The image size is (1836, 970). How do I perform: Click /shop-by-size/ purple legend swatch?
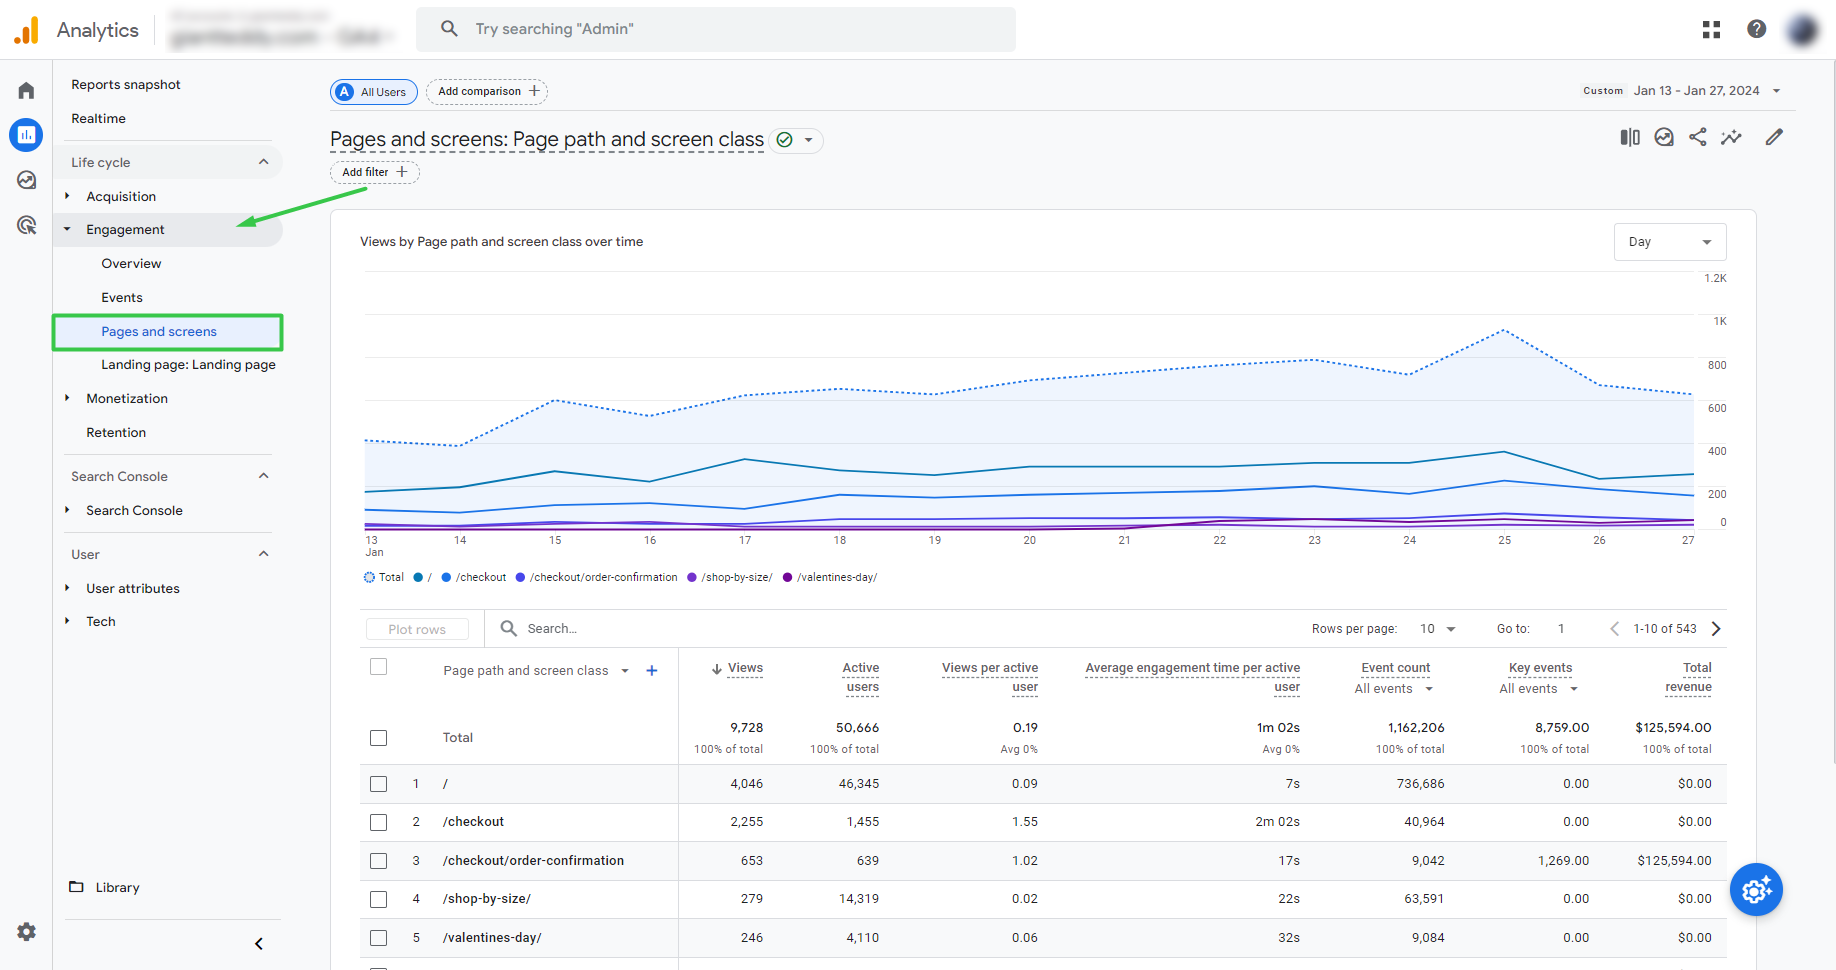692,577
